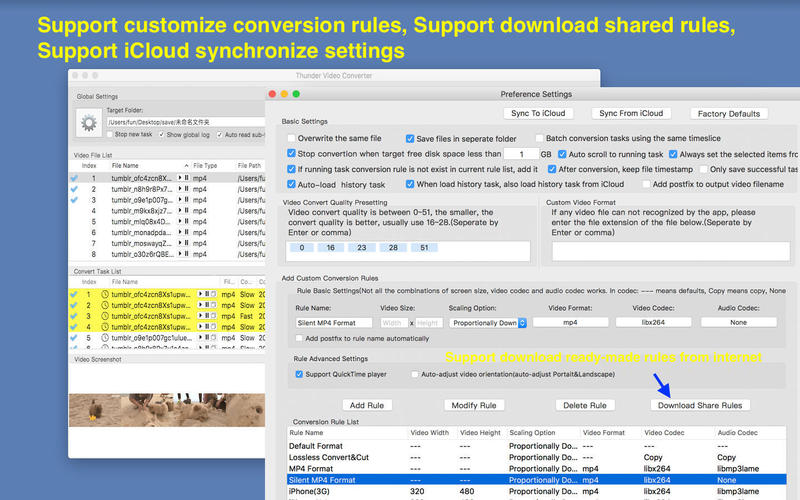Image resolution: width=800 pixels, height=500 pixels.
Task: Select quality preset token 23
Action: (362, 247)
